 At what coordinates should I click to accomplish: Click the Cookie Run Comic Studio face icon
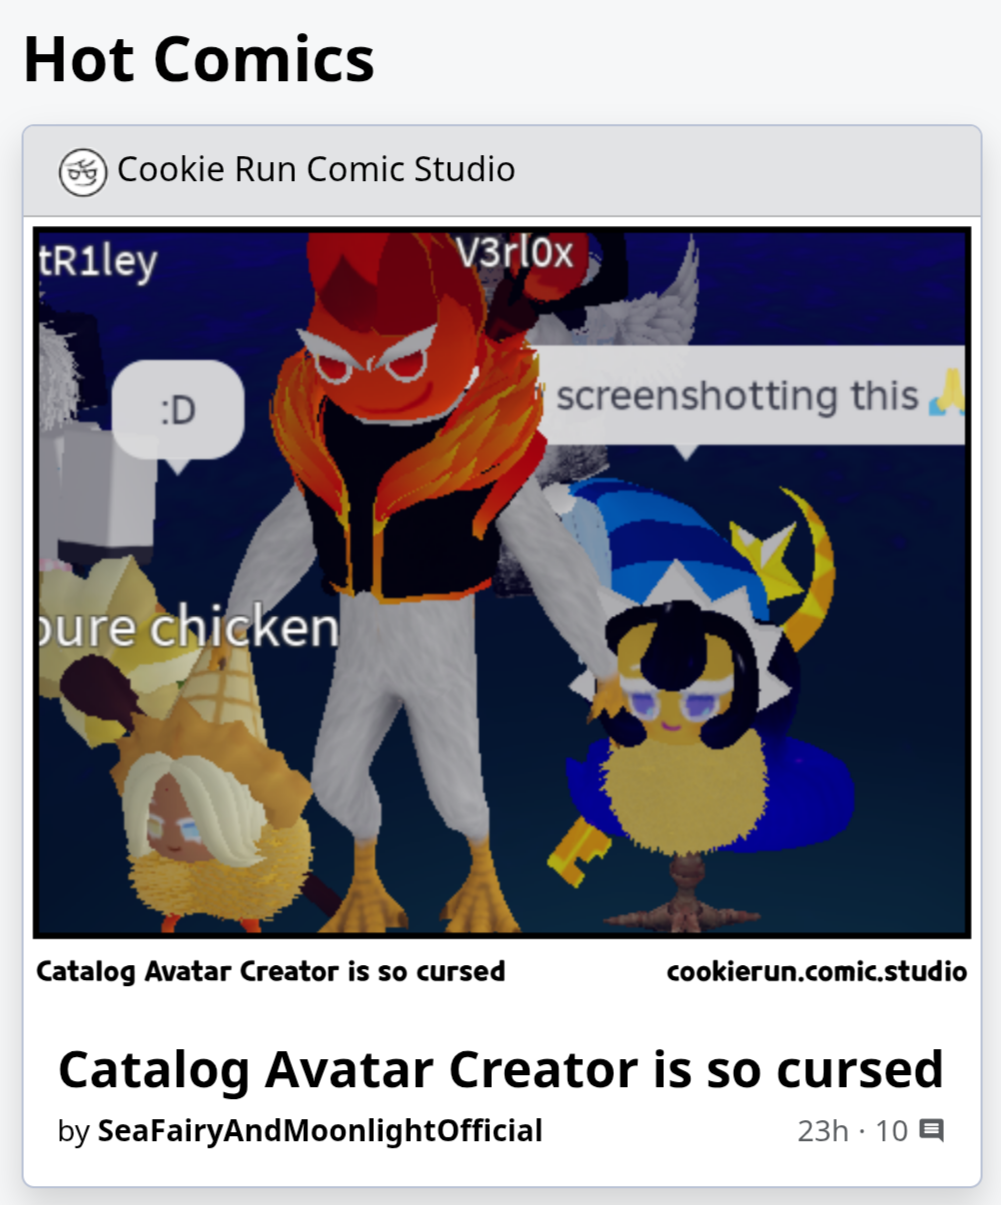[x=83, y=171]
